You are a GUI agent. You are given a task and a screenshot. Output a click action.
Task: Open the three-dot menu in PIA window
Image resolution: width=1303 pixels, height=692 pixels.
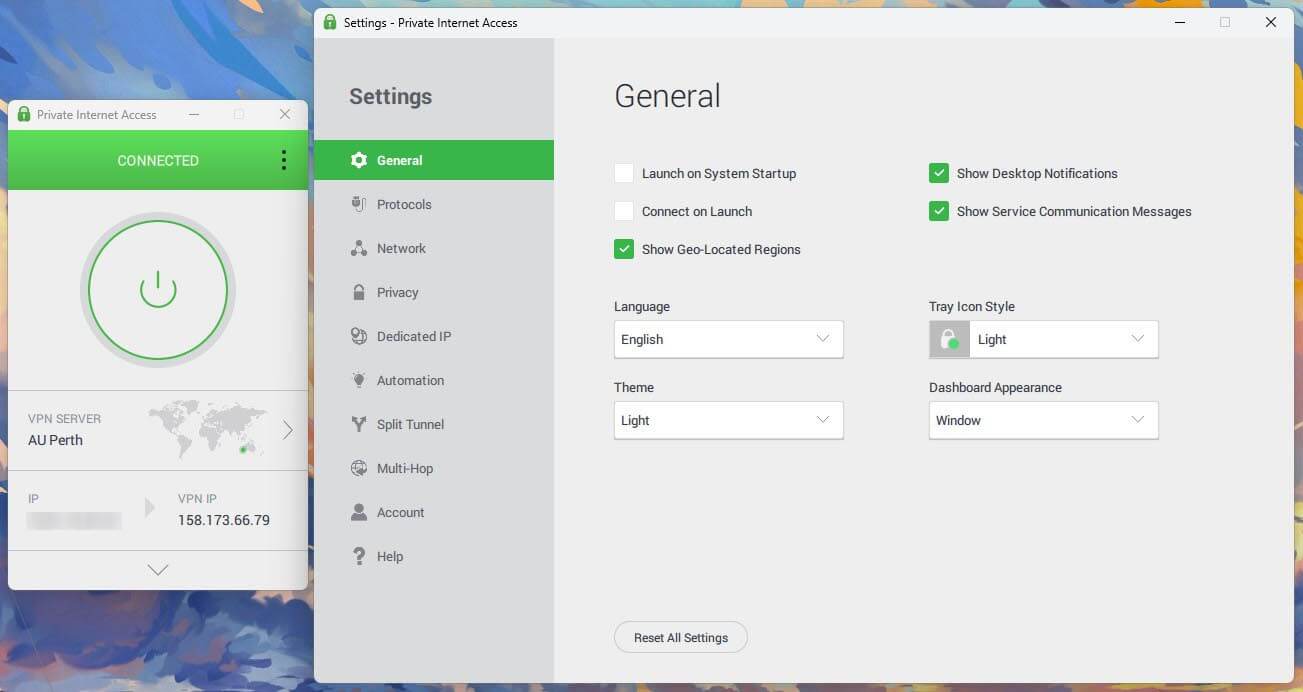click(284, 160)
